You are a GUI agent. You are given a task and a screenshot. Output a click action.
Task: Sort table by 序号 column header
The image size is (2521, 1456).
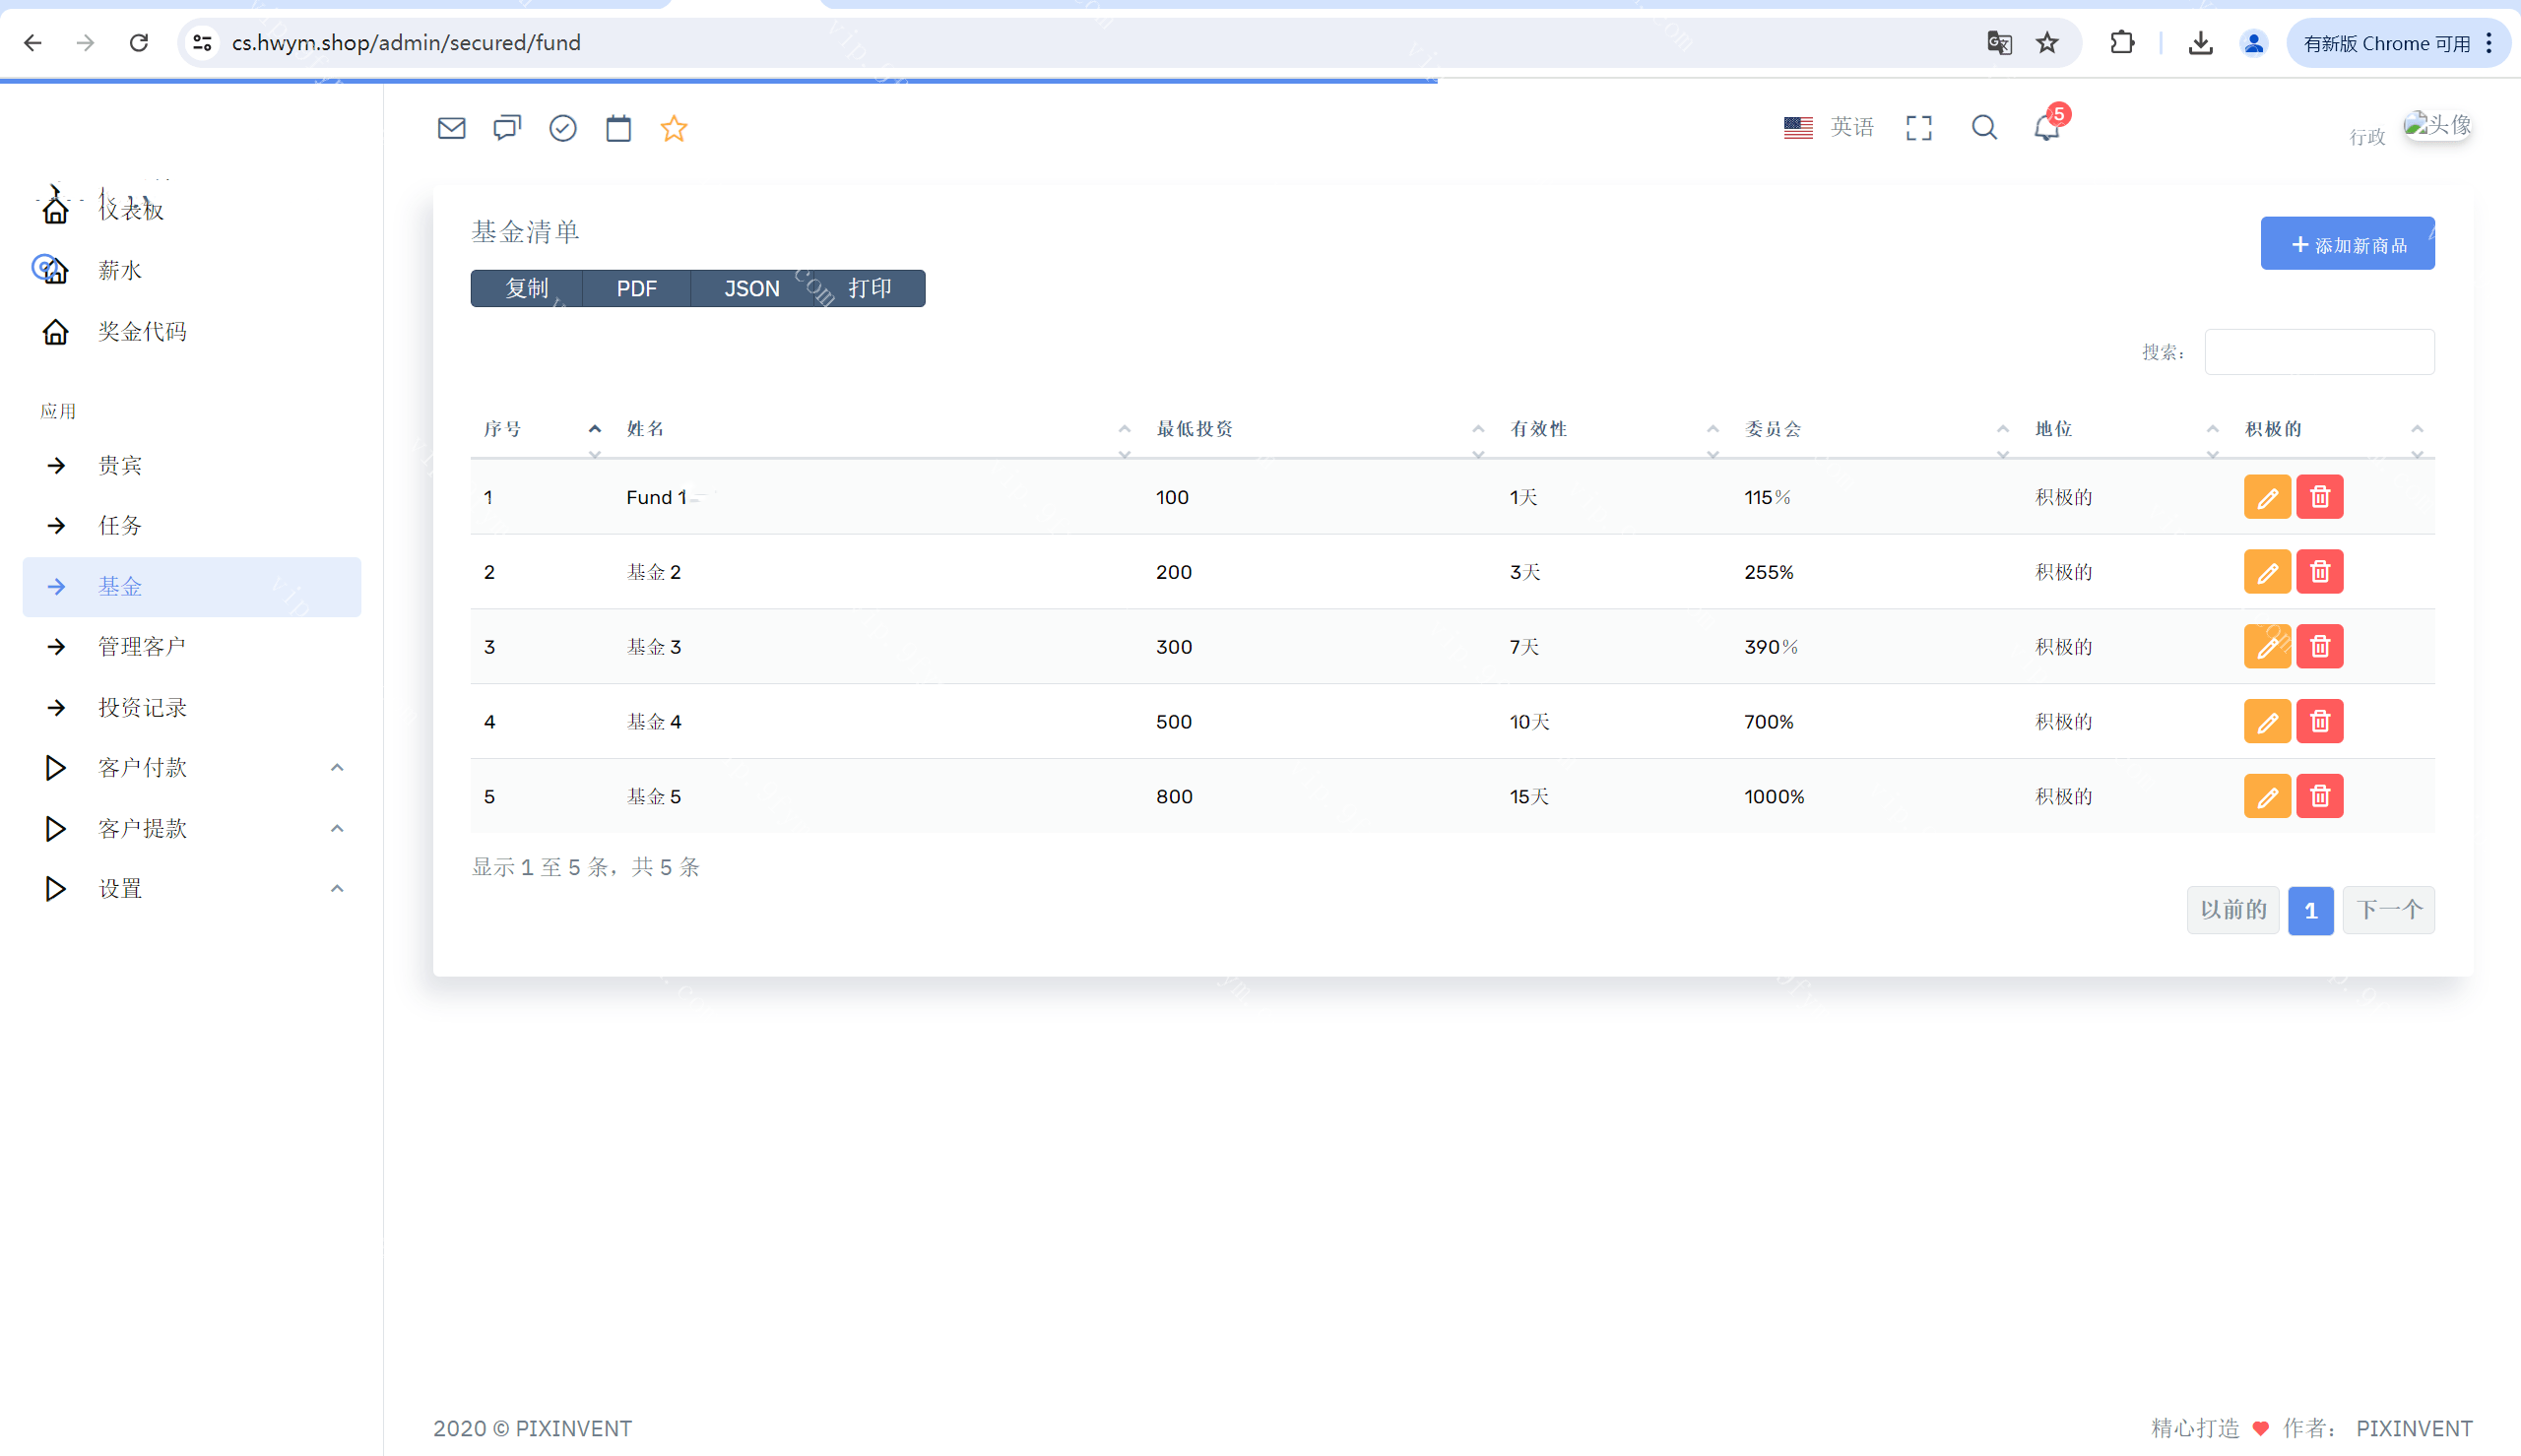pos(503,429)
